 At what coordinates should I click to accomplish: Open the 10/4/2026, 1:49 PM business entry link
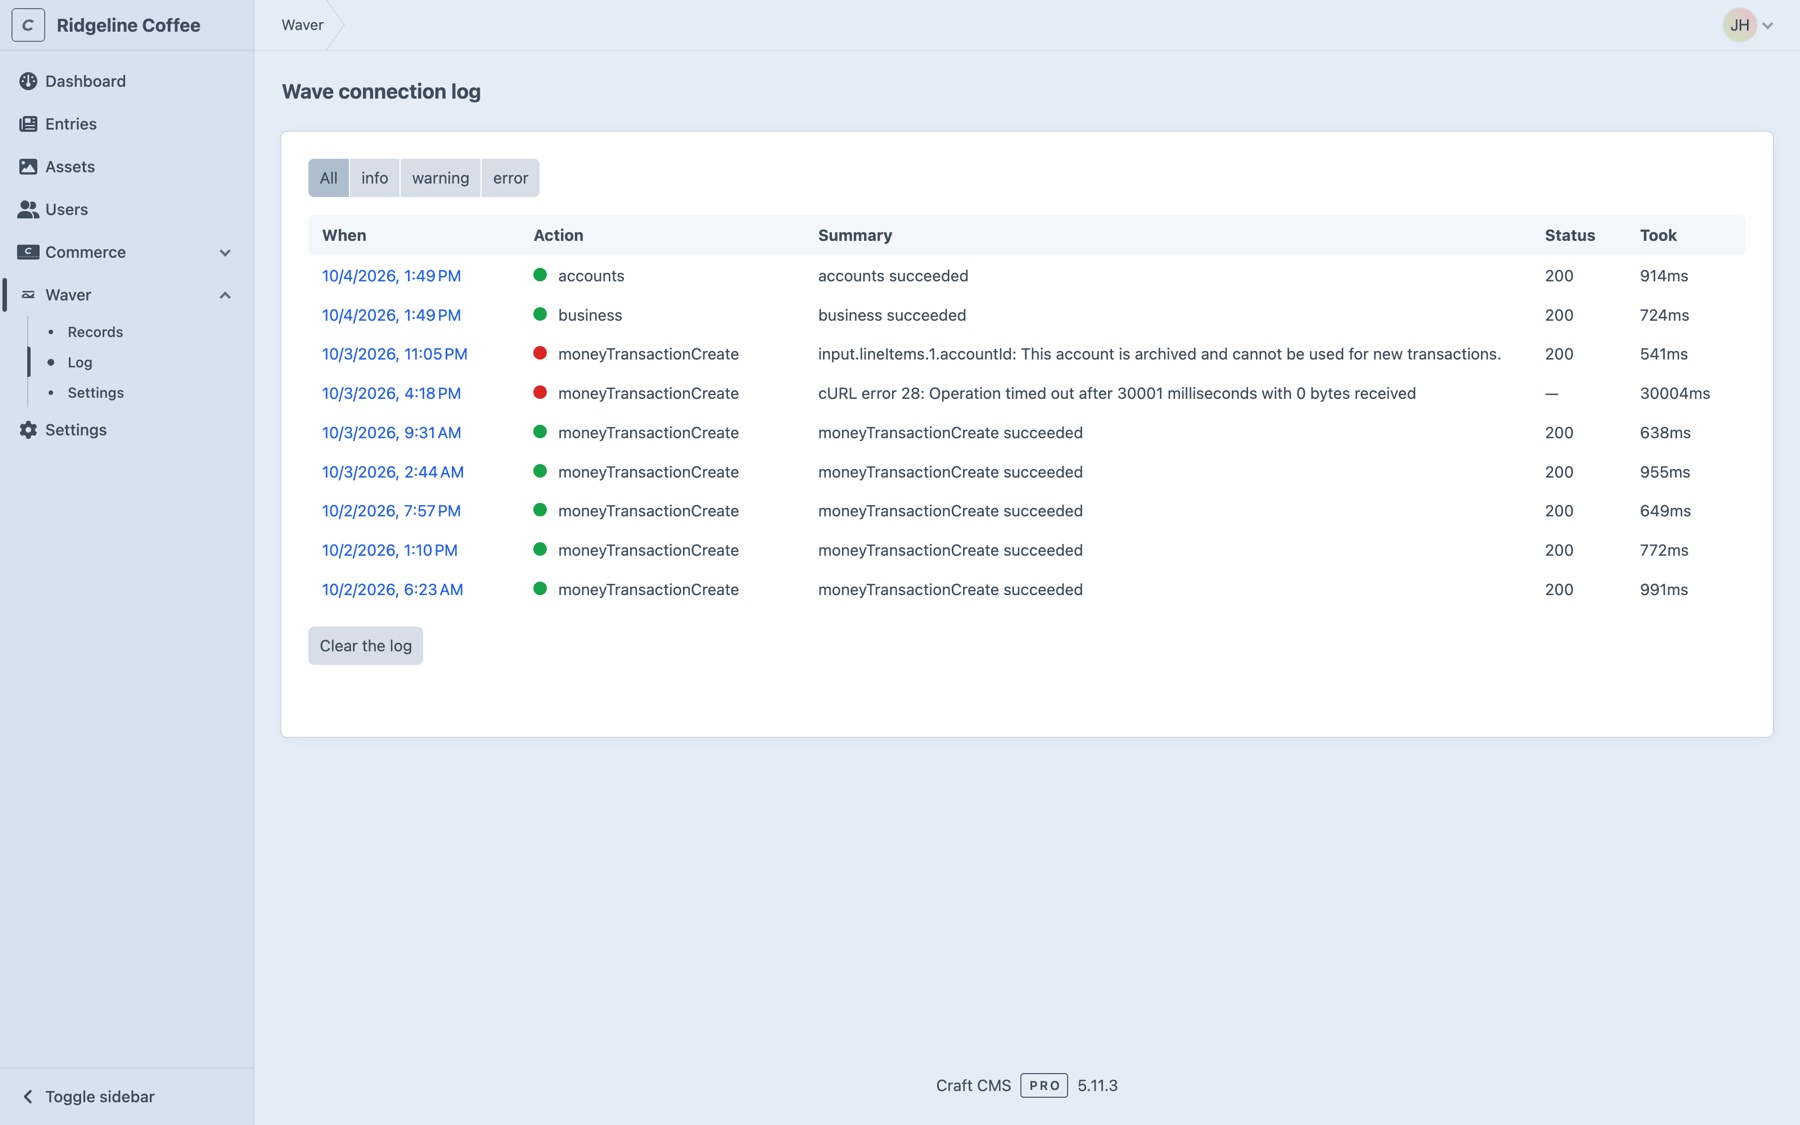point(391,315)
